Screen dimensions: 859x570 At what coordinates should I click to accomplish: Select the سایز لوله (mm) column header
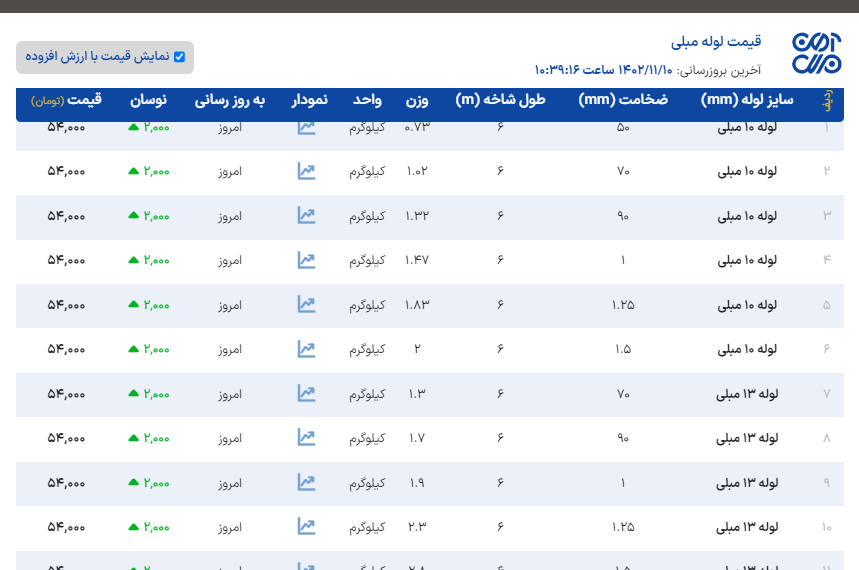pos(746,100)
